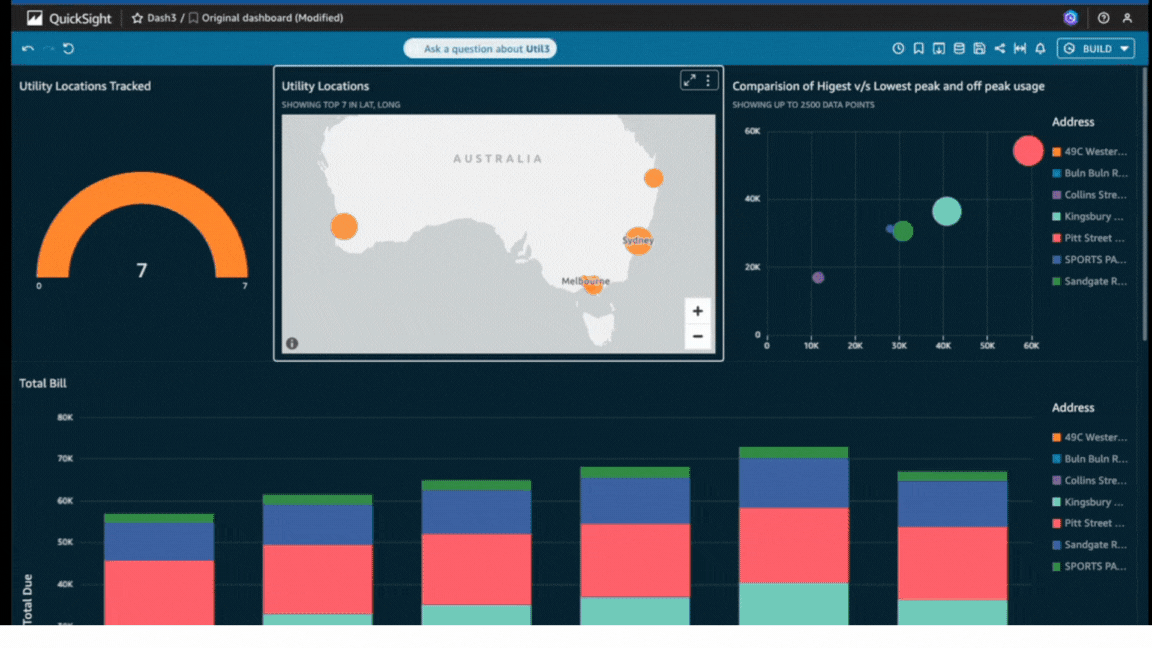Click the info icon on the map
Screen dimensions: 1152x648
coord(290,344)
